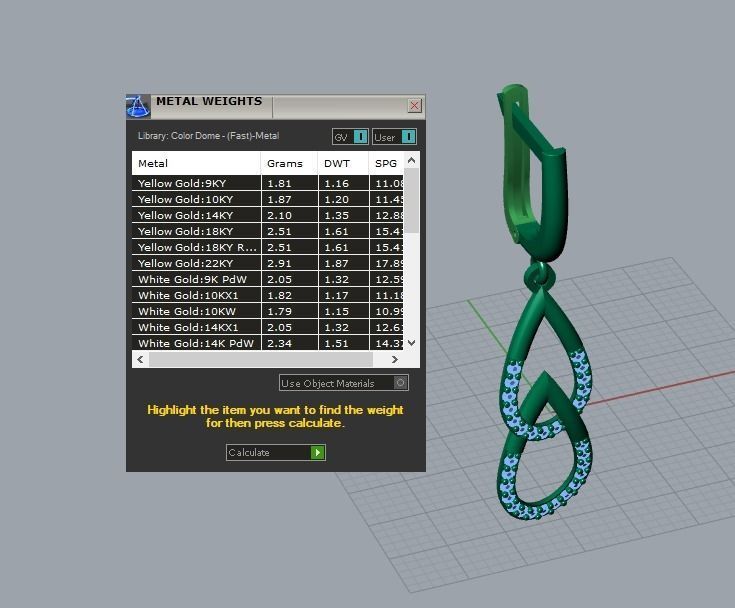Click the metal list down arrow

(412, 343)
